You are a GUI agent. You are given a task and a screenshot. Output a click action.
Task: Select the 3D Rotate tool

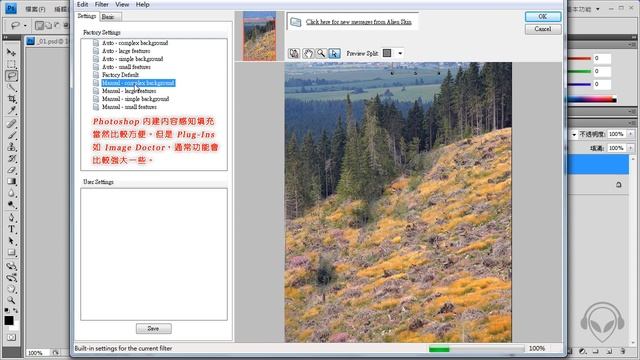(11, 266)
